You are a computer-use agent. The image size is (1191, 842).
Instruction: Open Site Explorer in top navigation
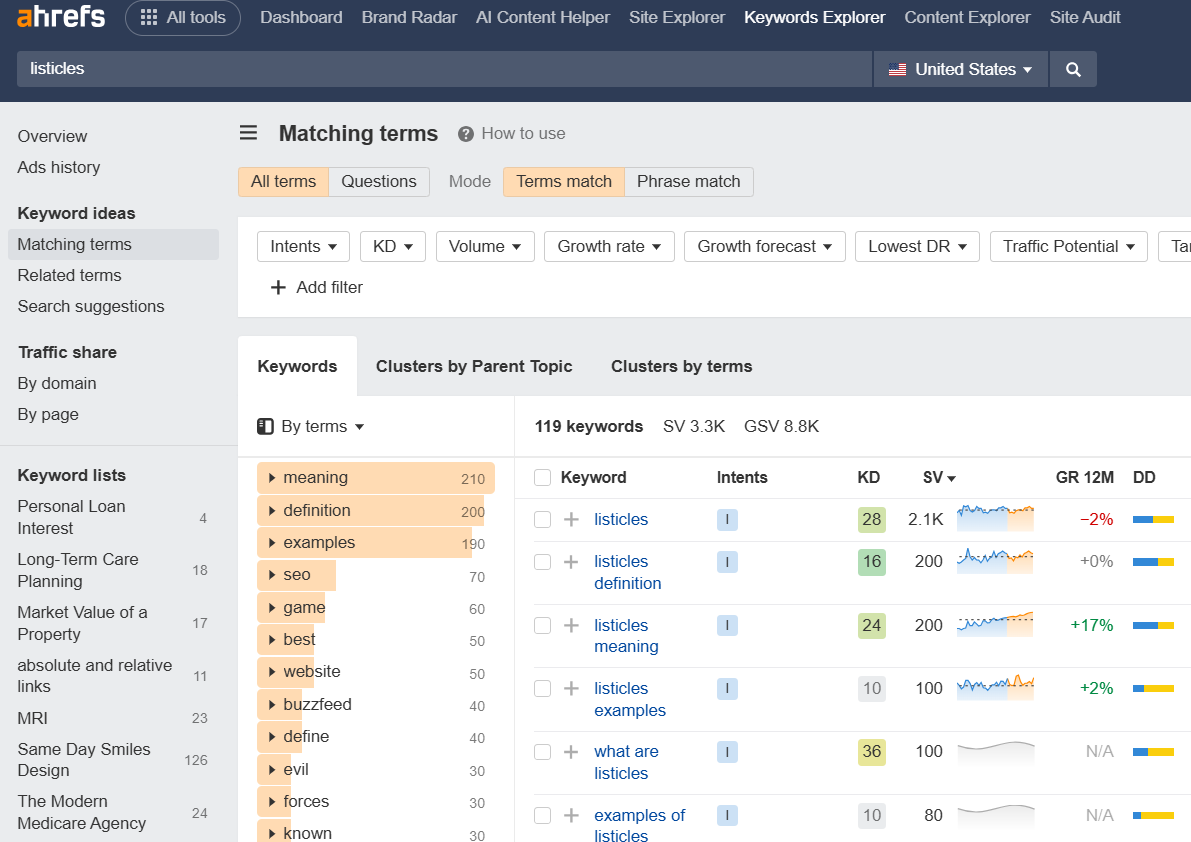[677, 17]
